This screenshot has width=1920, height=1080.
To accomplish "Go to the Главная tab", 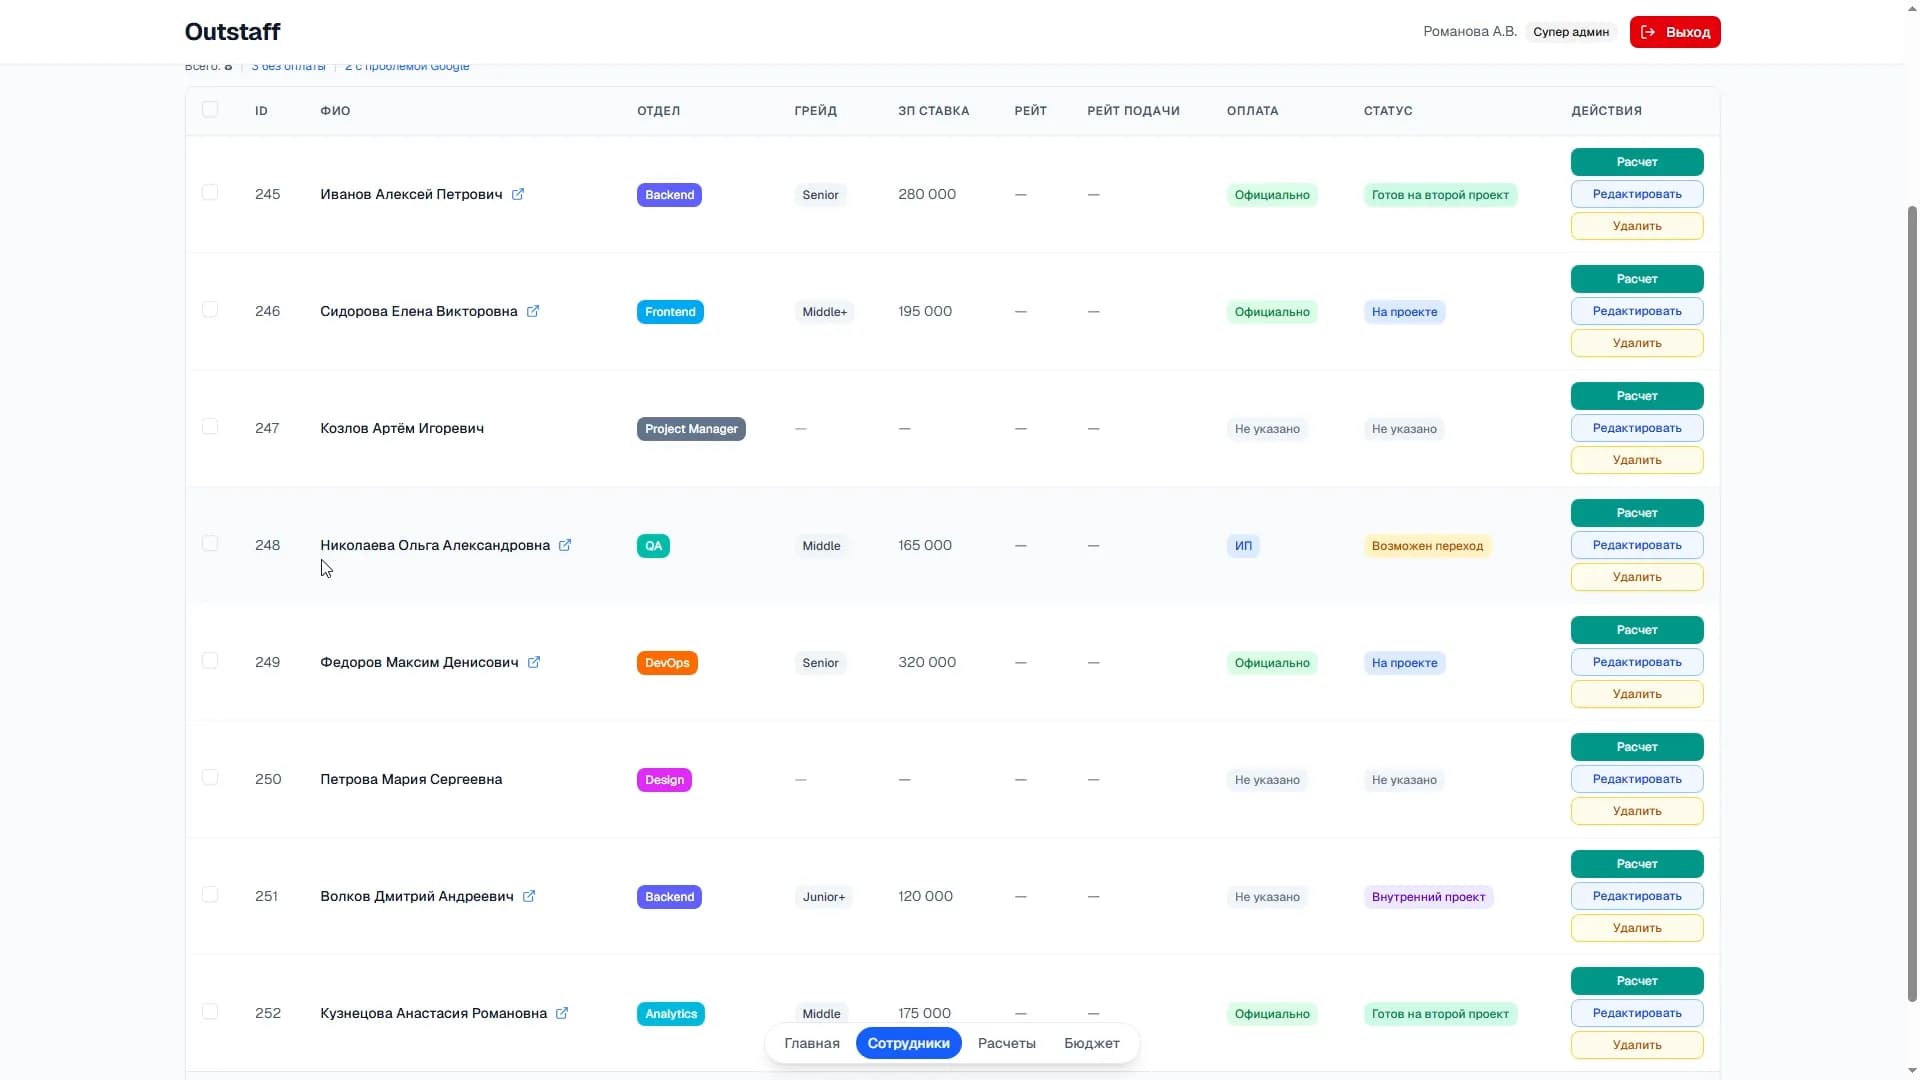I will pyautogui.click(x=812, y=1043).
